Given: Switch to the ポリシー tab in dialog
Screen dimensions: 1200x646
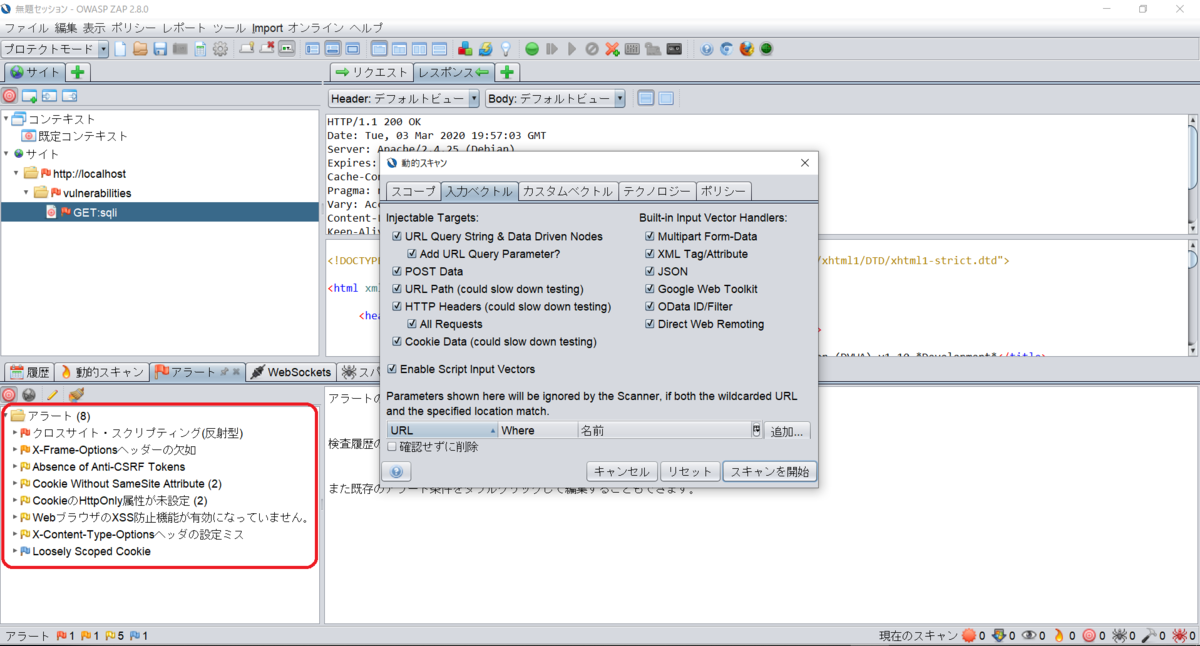Looking at the screenshot, I should [x=723, y=191].
